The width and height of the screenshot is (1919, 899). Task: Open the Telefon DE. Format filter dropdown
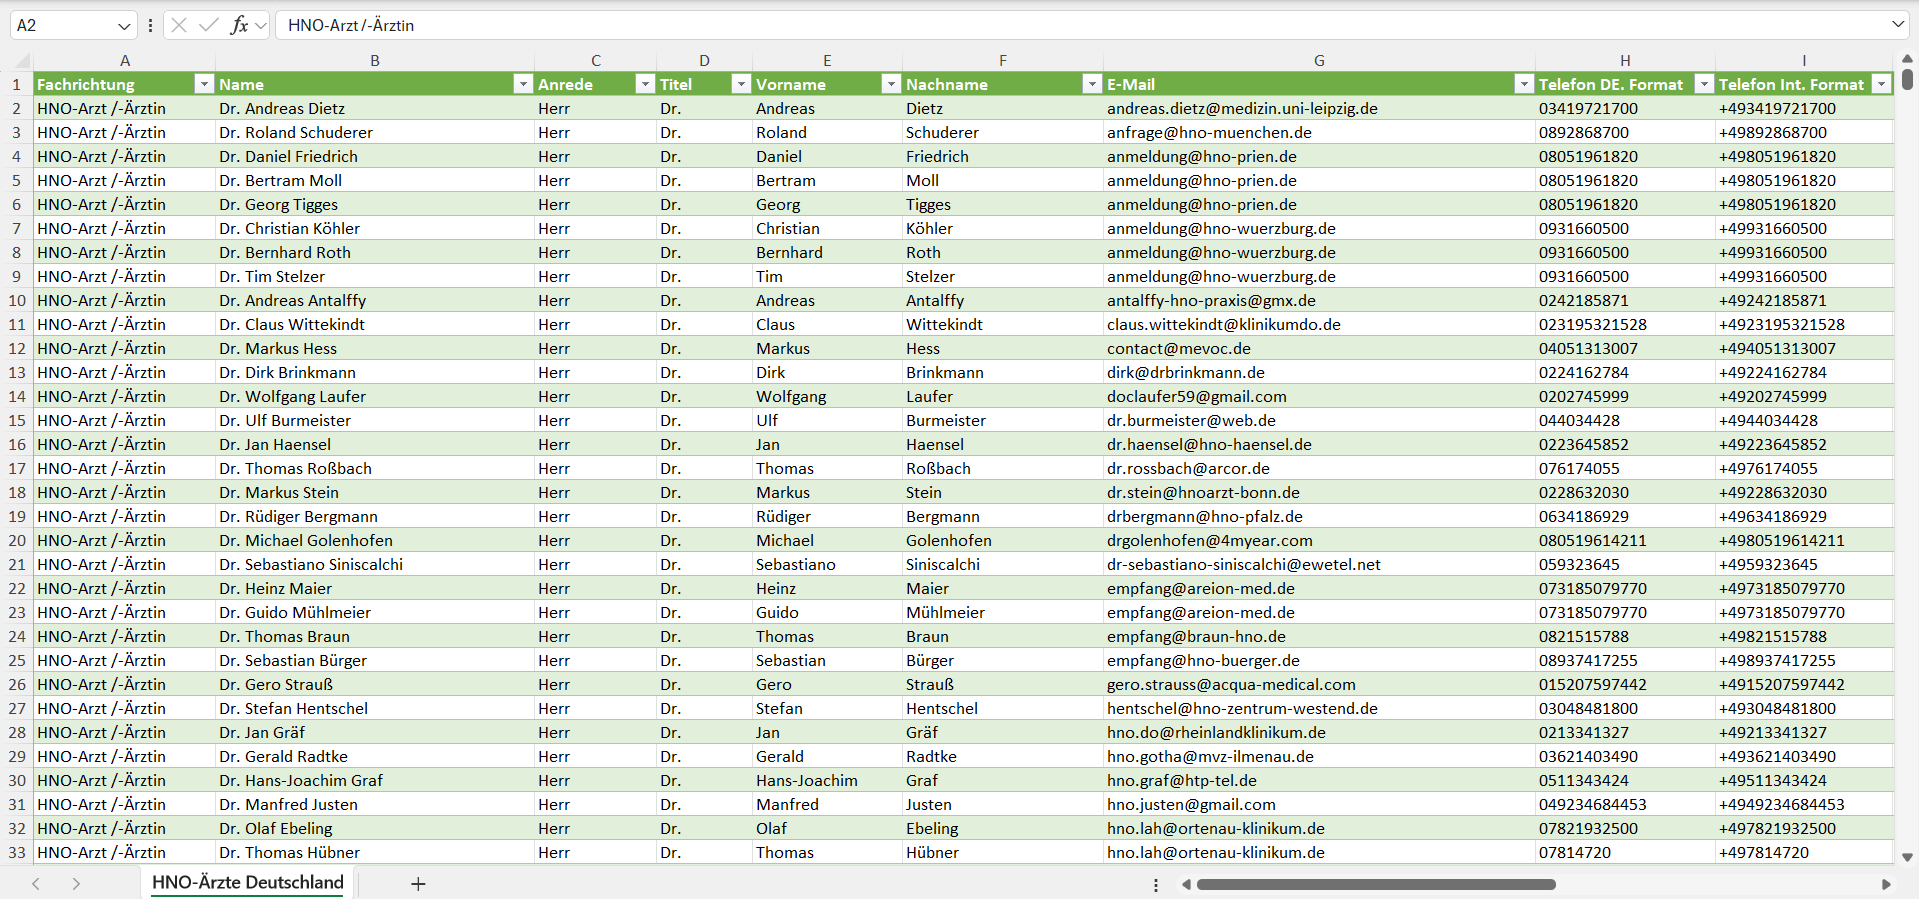(1703, 84)
